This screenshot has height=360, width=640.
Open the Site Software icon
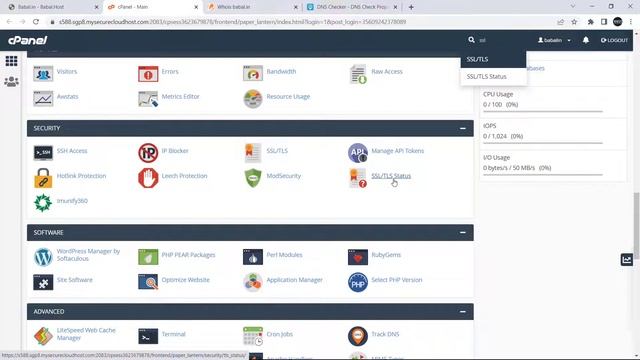pyautogui.click(x=43, y=282)
